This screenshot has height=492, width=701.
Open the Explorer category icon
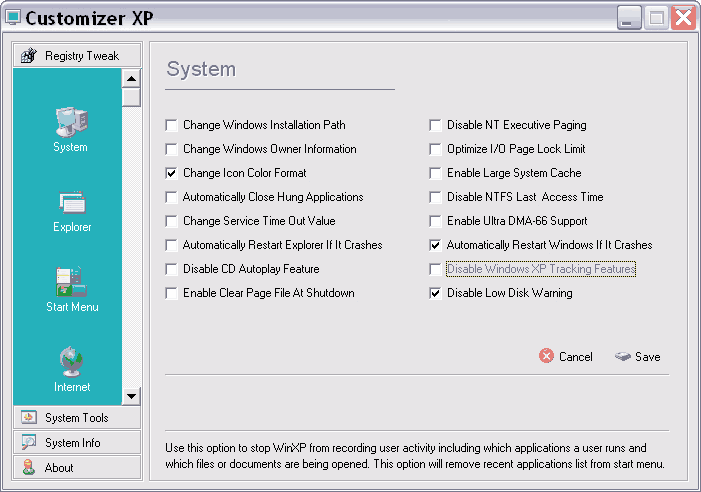coord(72,202)
